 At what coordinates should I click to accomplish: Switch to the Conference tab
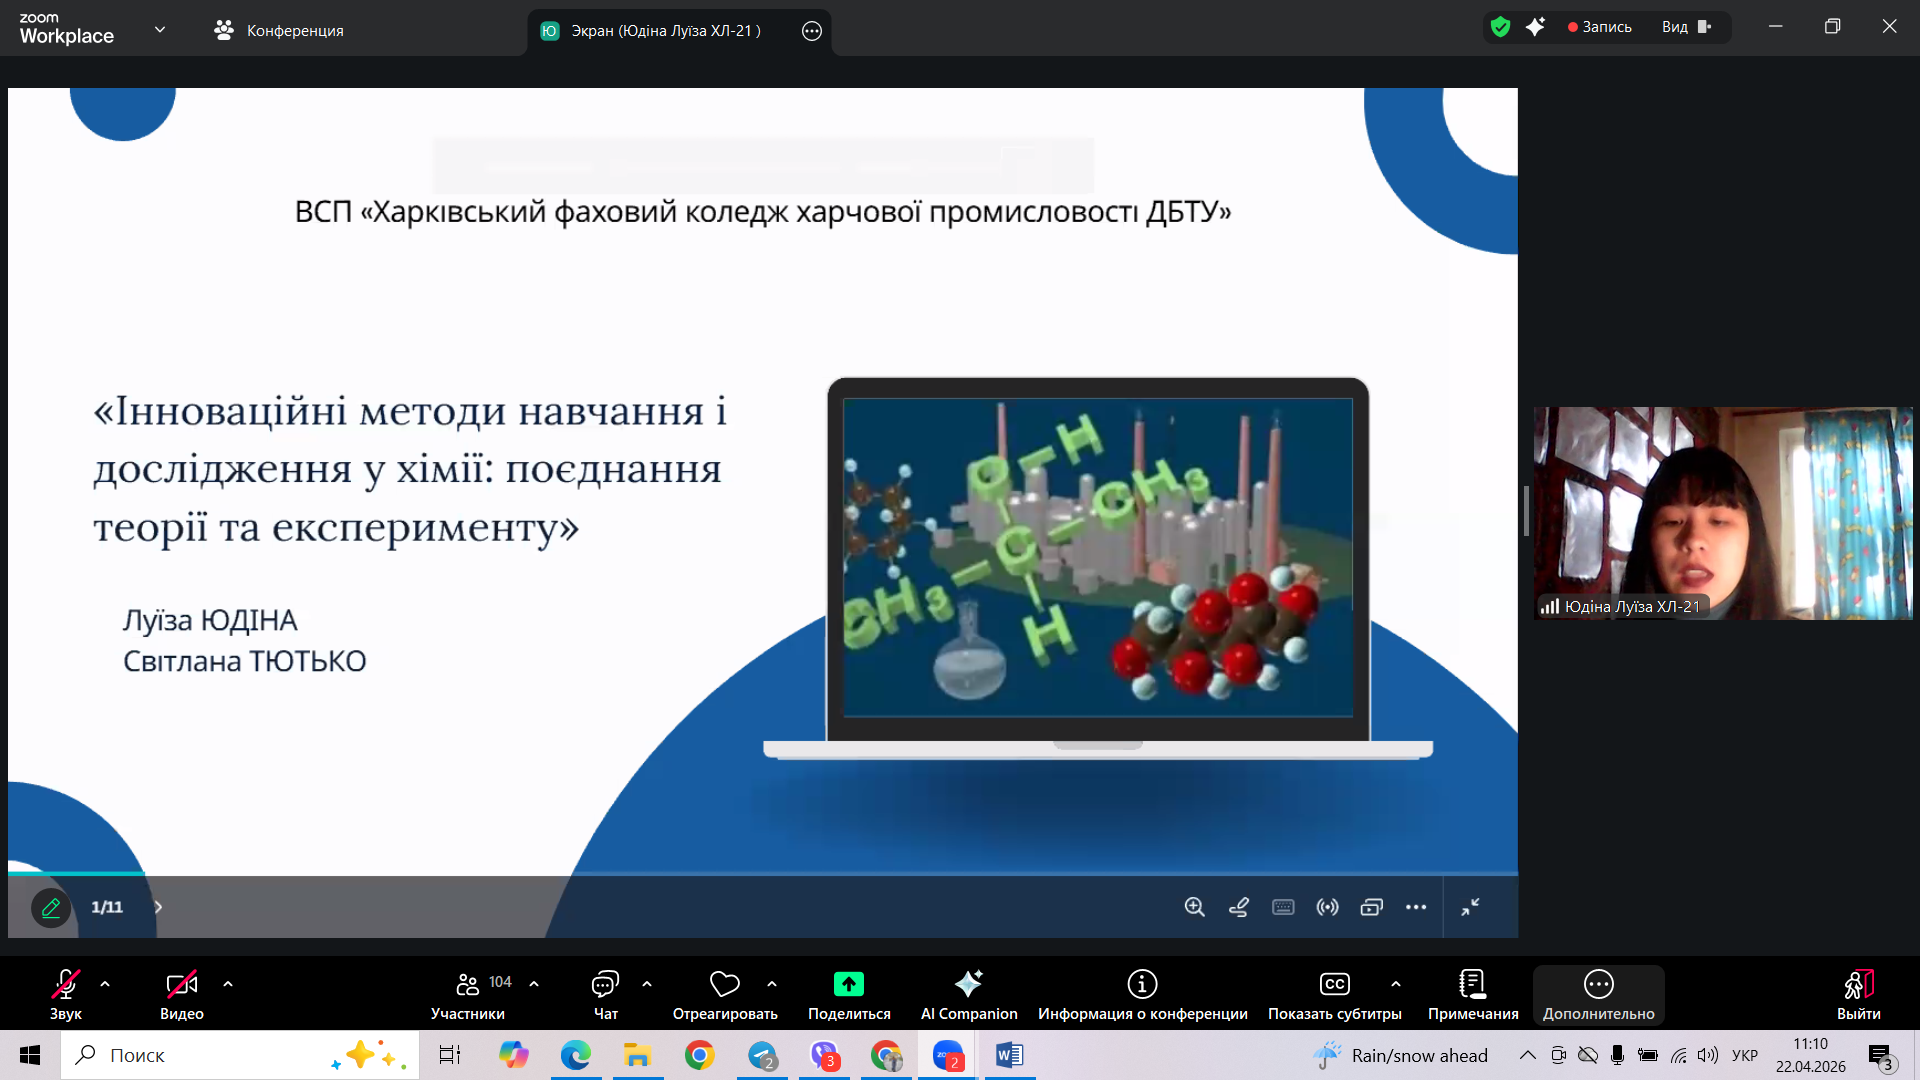[279, 30]
